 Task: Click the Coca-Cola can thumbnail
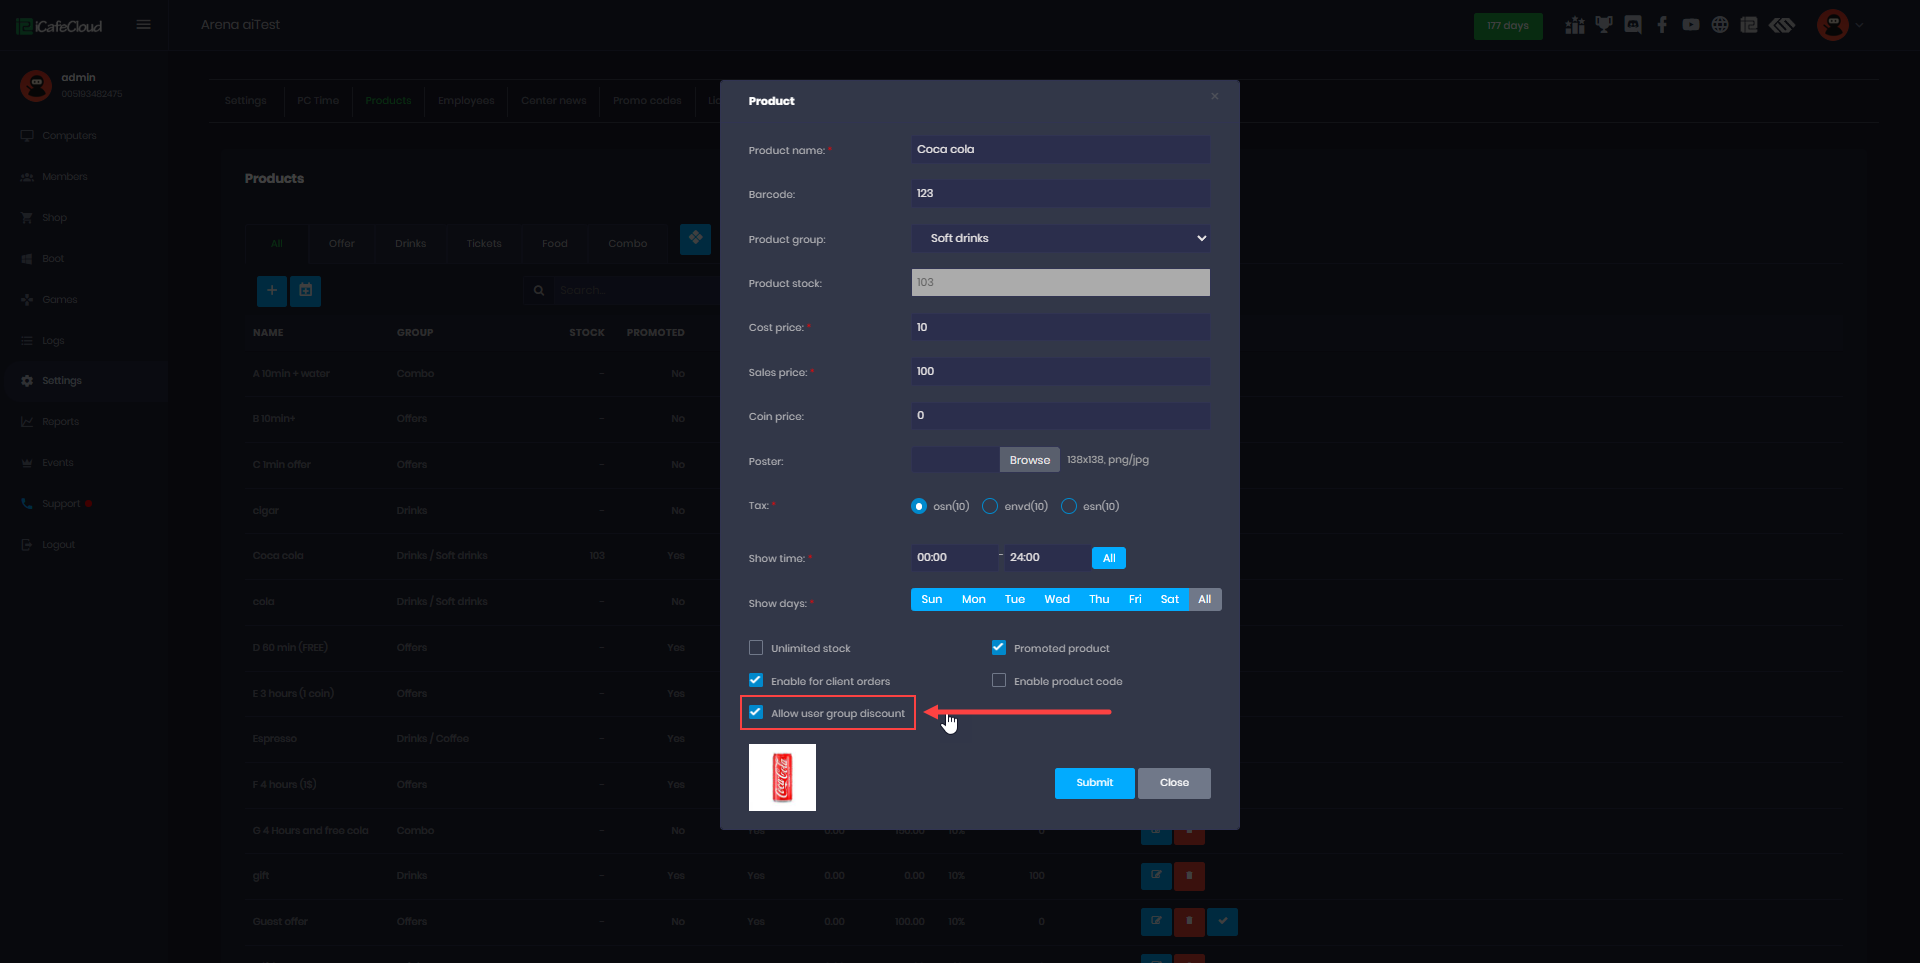(782, 777)
